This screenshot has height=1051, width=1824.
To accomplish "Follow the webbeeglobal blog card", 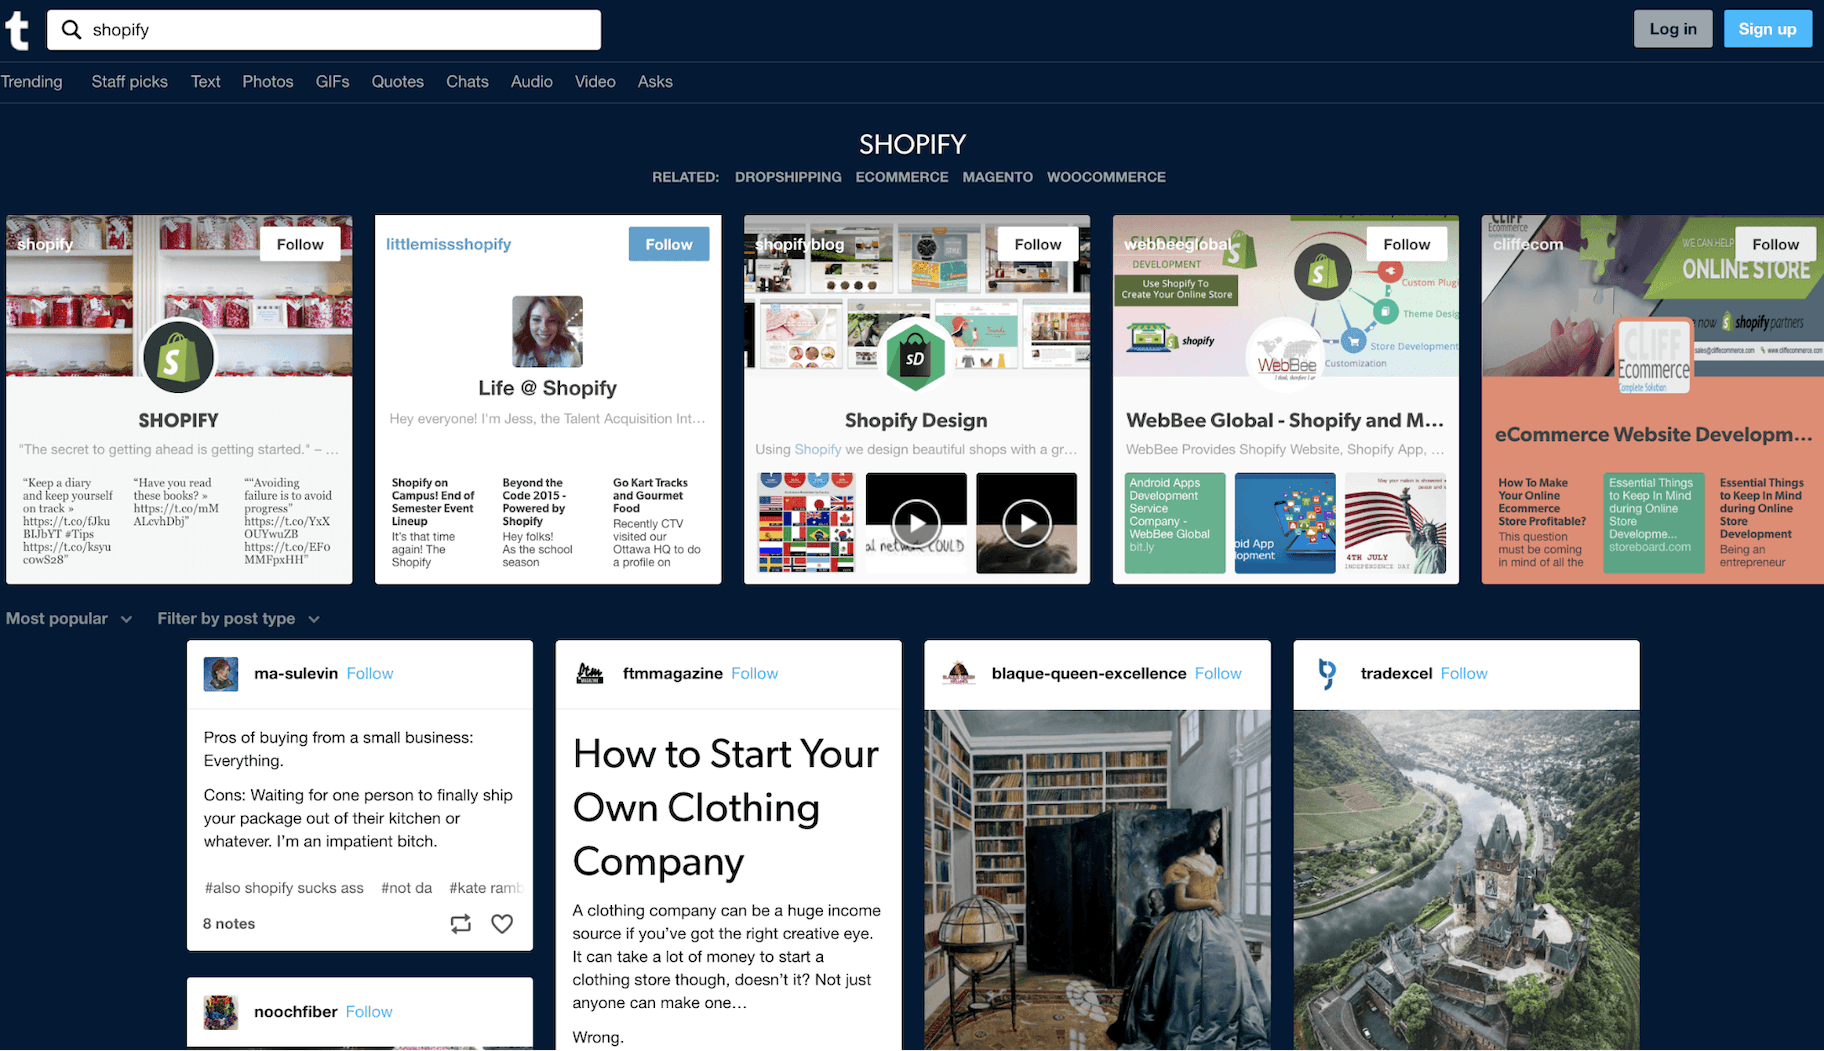I will click(1406, 244).
